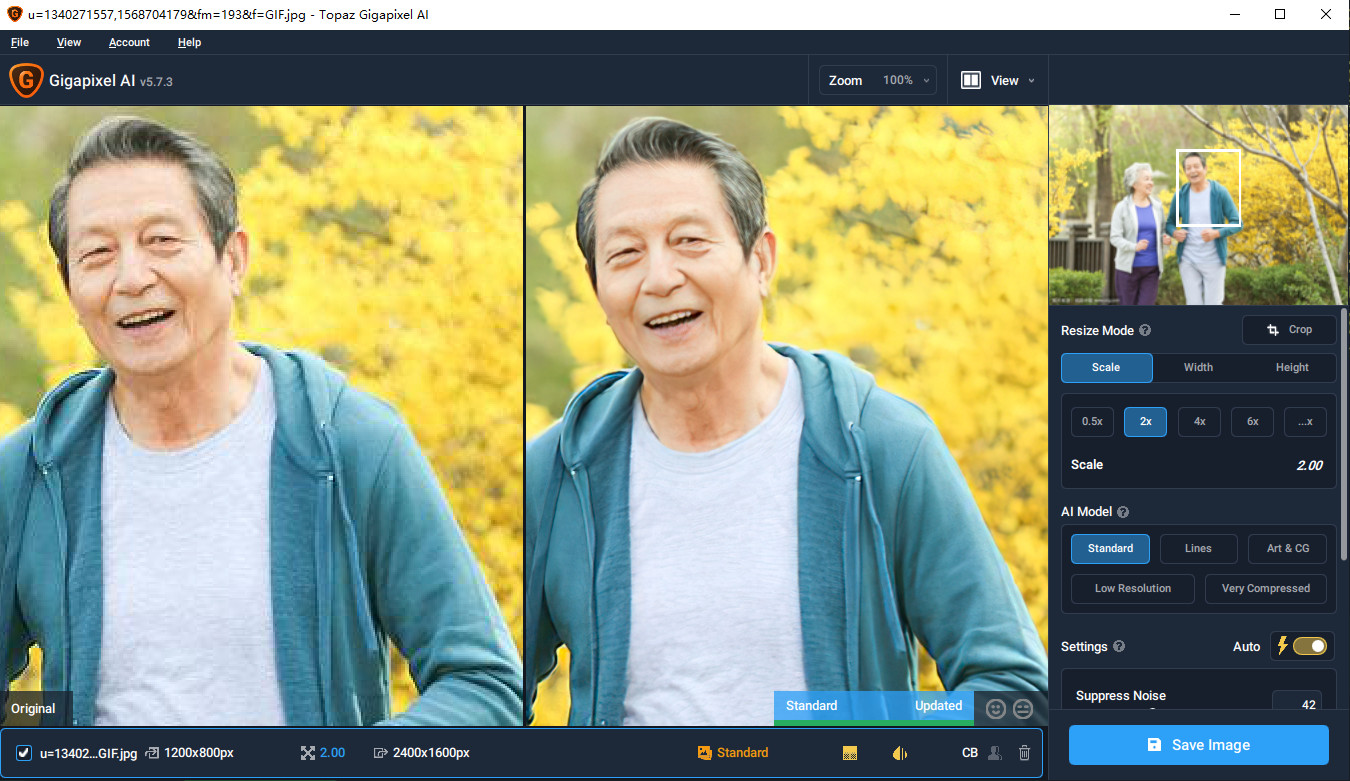Click the yellow half-circle icon in file row

pyautogui.click(x=899, y=753)
